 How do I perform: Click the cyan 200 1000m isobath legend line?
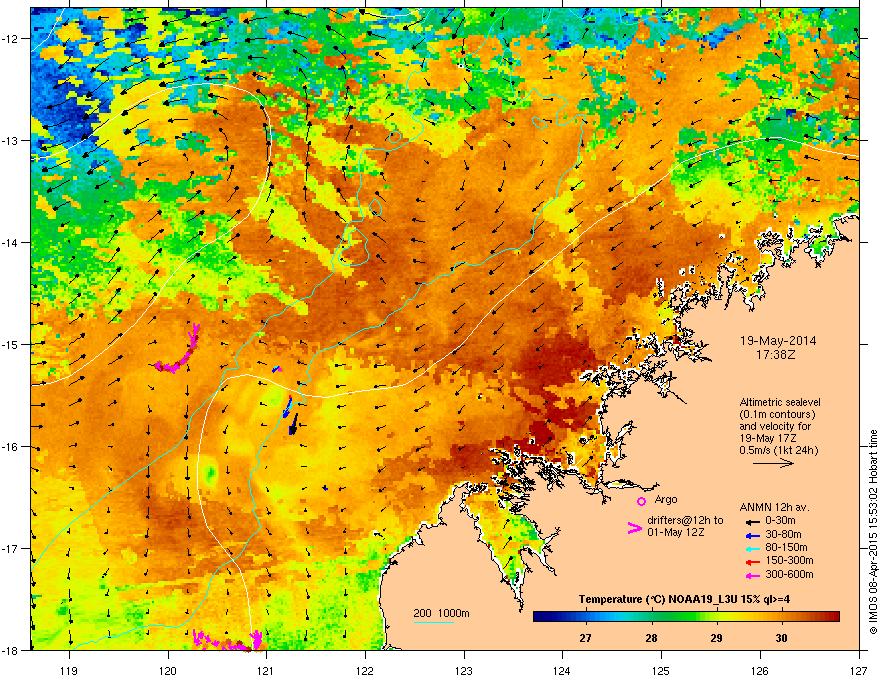click(434, 622)
